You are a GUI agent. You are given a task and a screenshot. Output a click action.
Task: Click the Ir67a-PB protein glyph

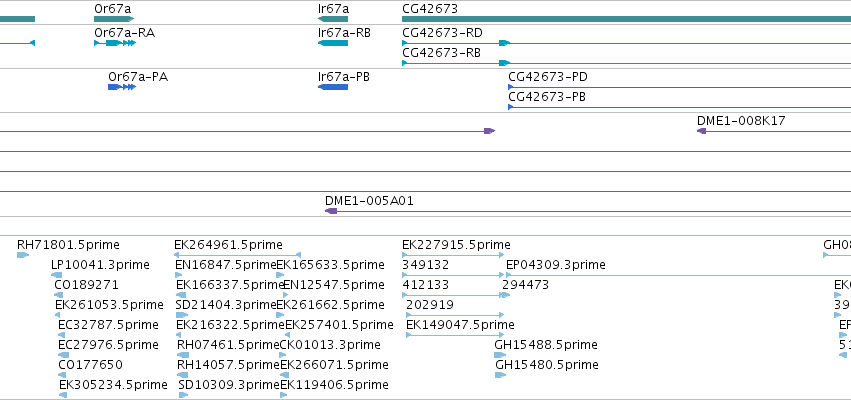[333, 87]
